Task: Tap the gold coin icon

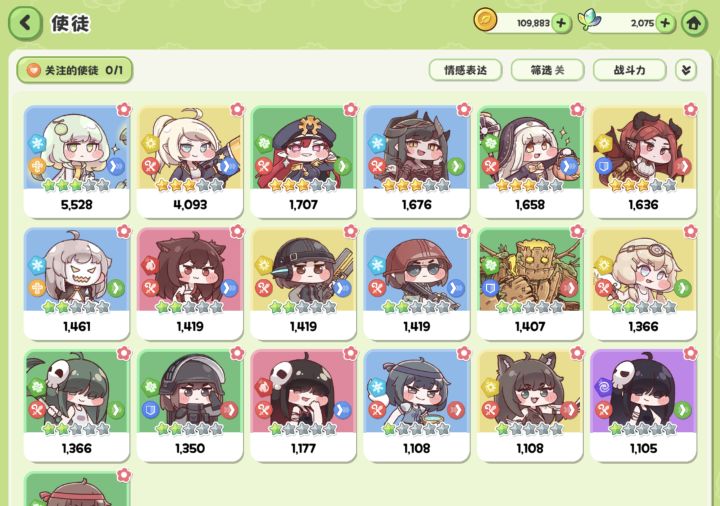Action: pyautogui.click(x=485, y=21)
